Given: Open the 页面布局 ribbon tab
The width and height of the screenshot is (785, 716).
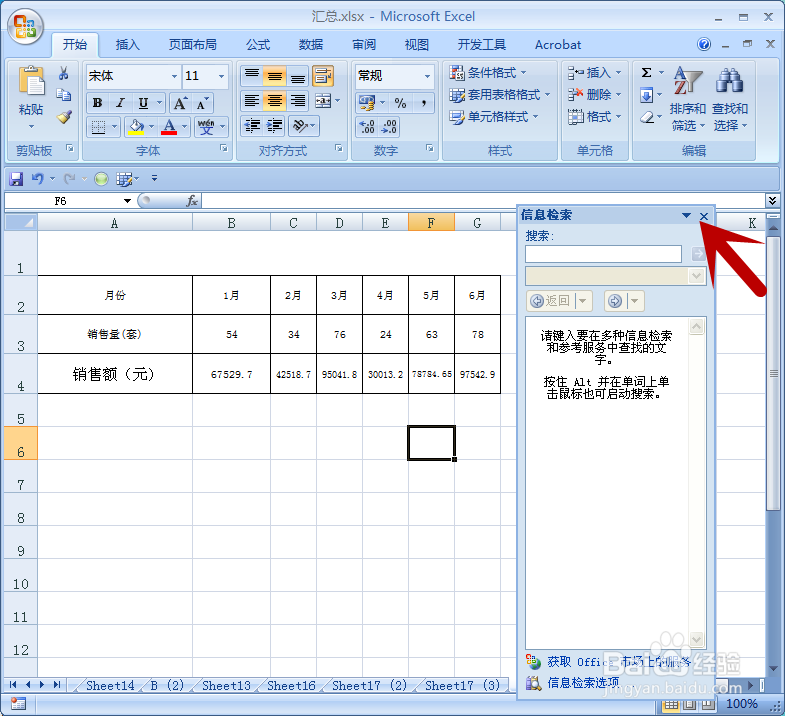Looking at the screenshot, I should click(192, 45).
